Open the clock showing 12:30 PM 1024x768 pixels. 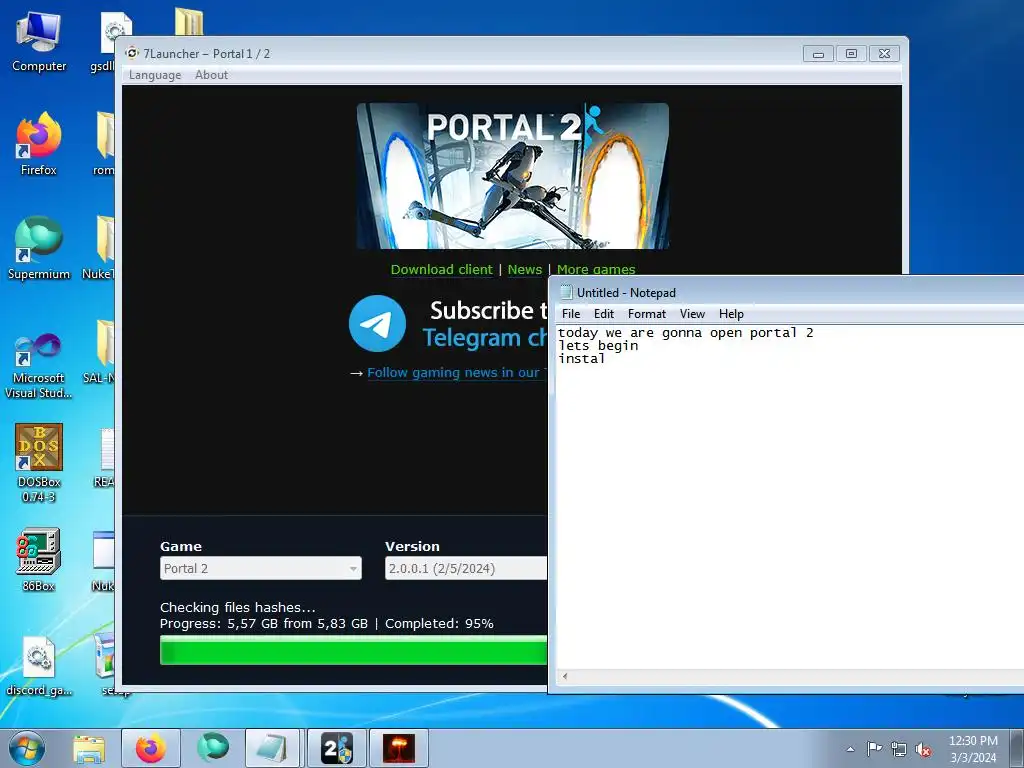tap(973, 749)
